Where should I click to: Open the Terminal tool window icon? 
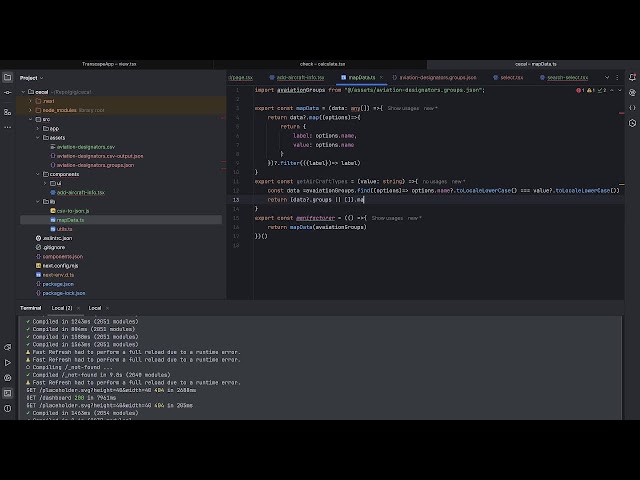click(8, 393)
